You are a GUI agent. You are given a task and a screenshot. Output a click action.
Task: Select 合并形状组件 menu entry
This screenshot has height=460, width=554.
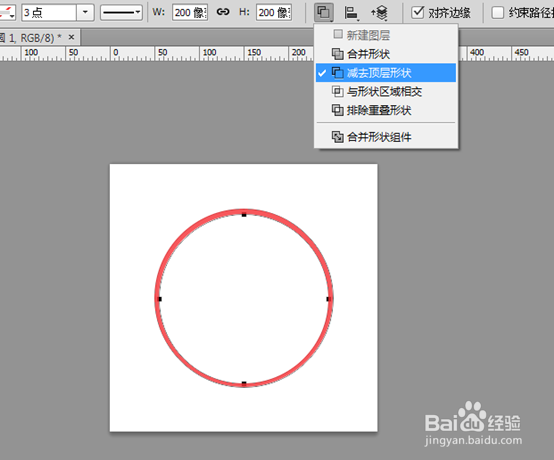click(x=386, y=137)
